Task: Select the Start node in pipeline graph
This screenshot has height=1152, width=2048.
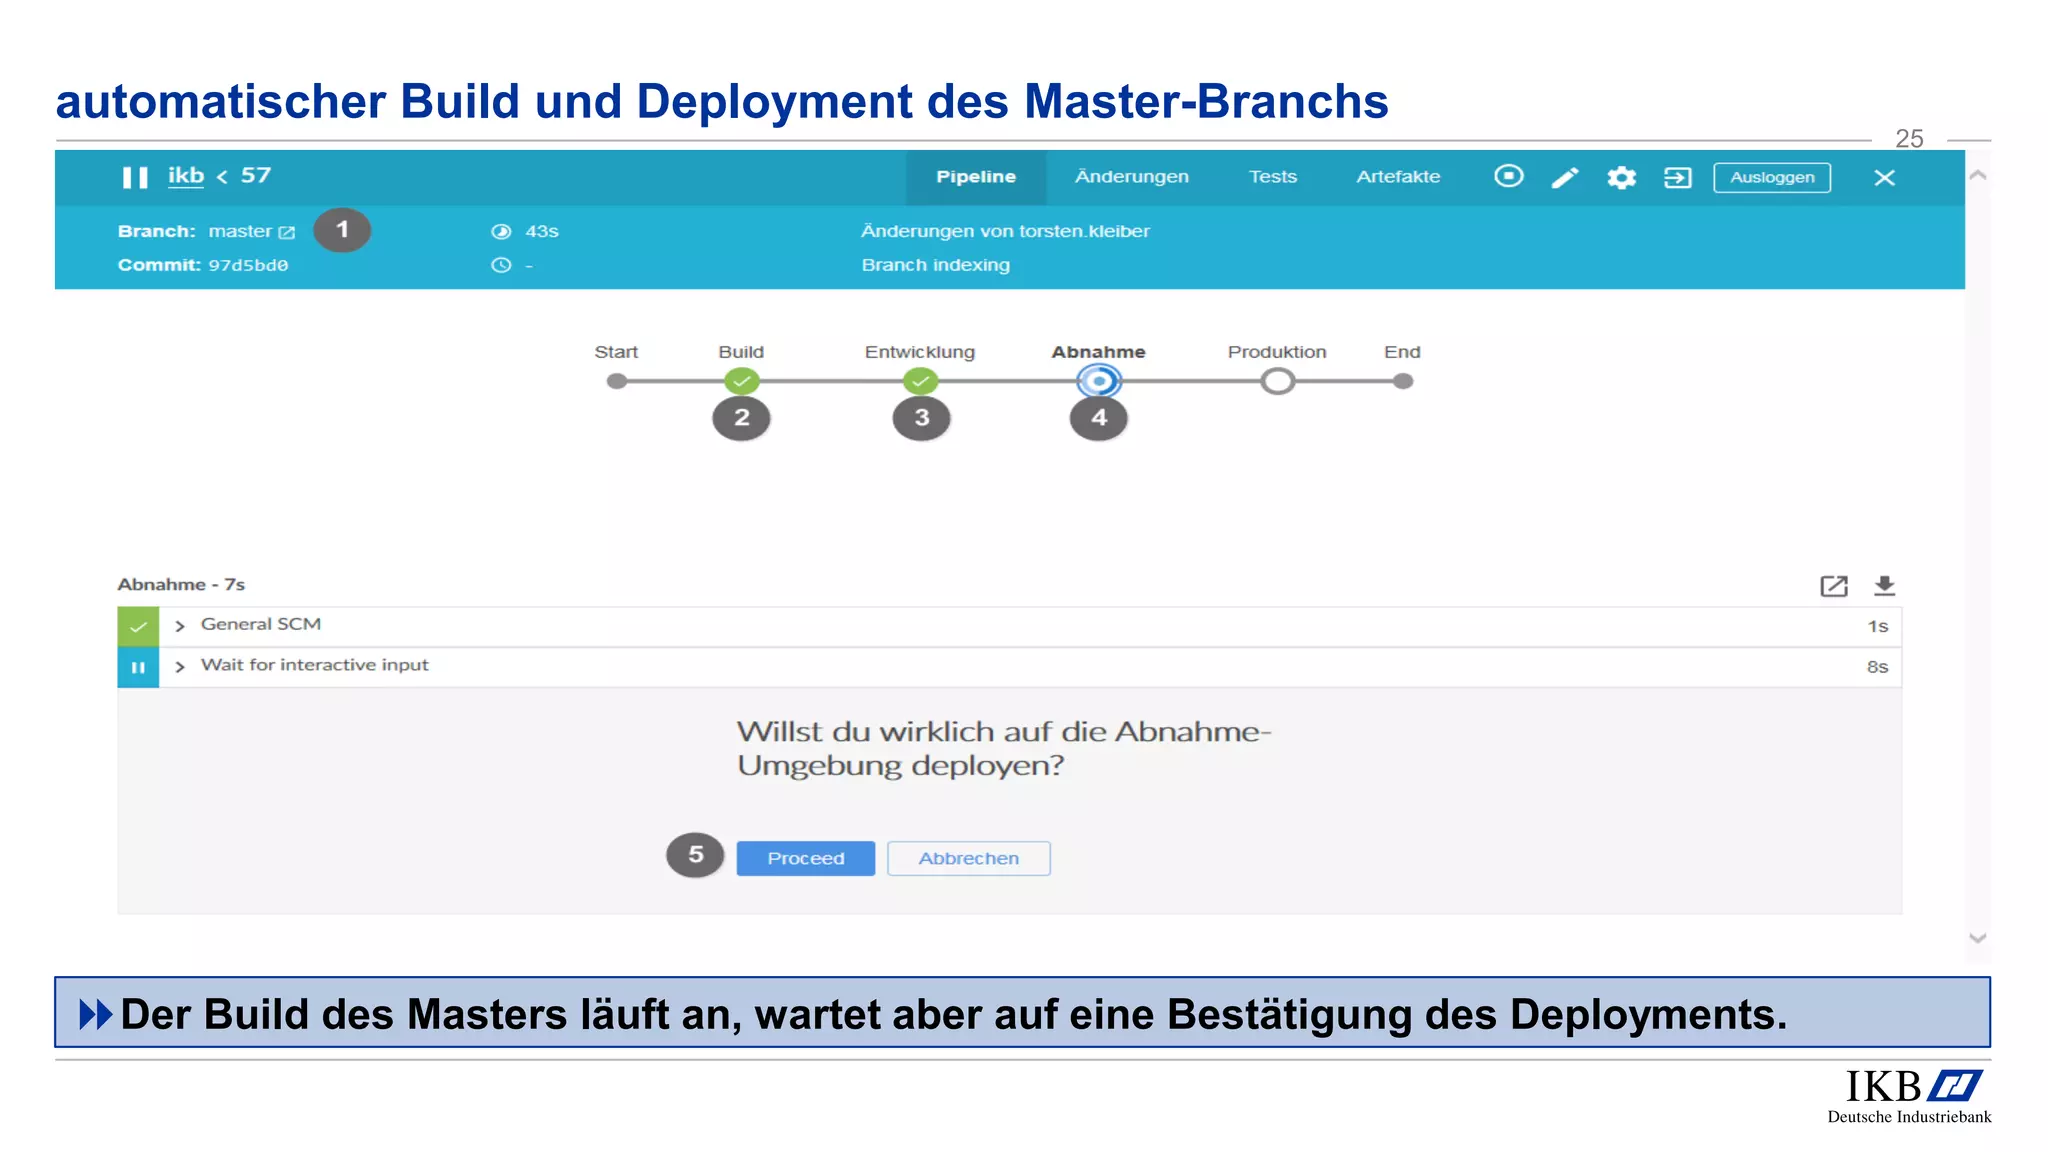Action: click(617, 381)
